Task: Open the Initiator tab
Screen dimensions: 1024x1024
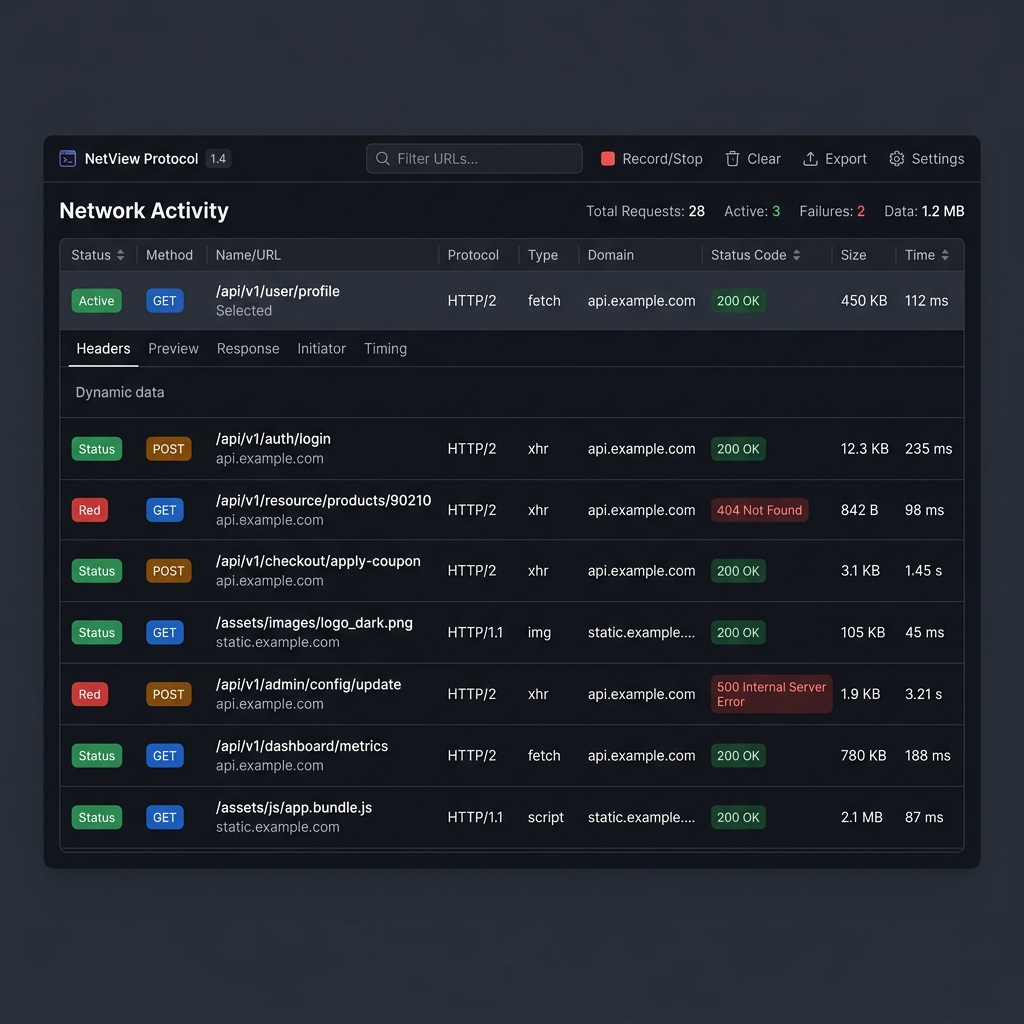Action: coord(321,349)
